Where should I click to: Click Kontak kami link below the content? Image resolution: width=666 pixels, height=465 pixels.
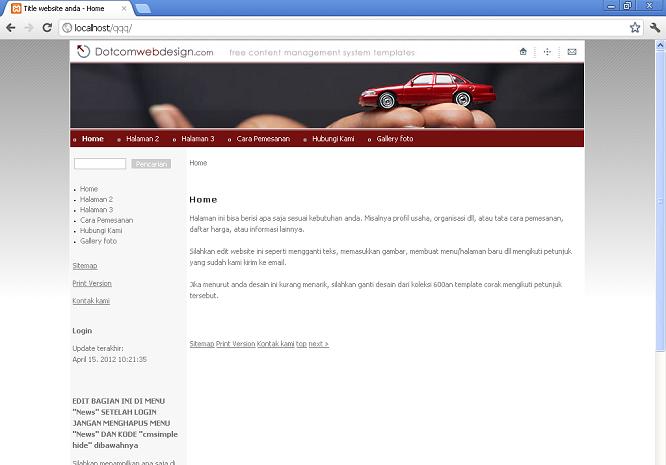click(x=276, y=344)
